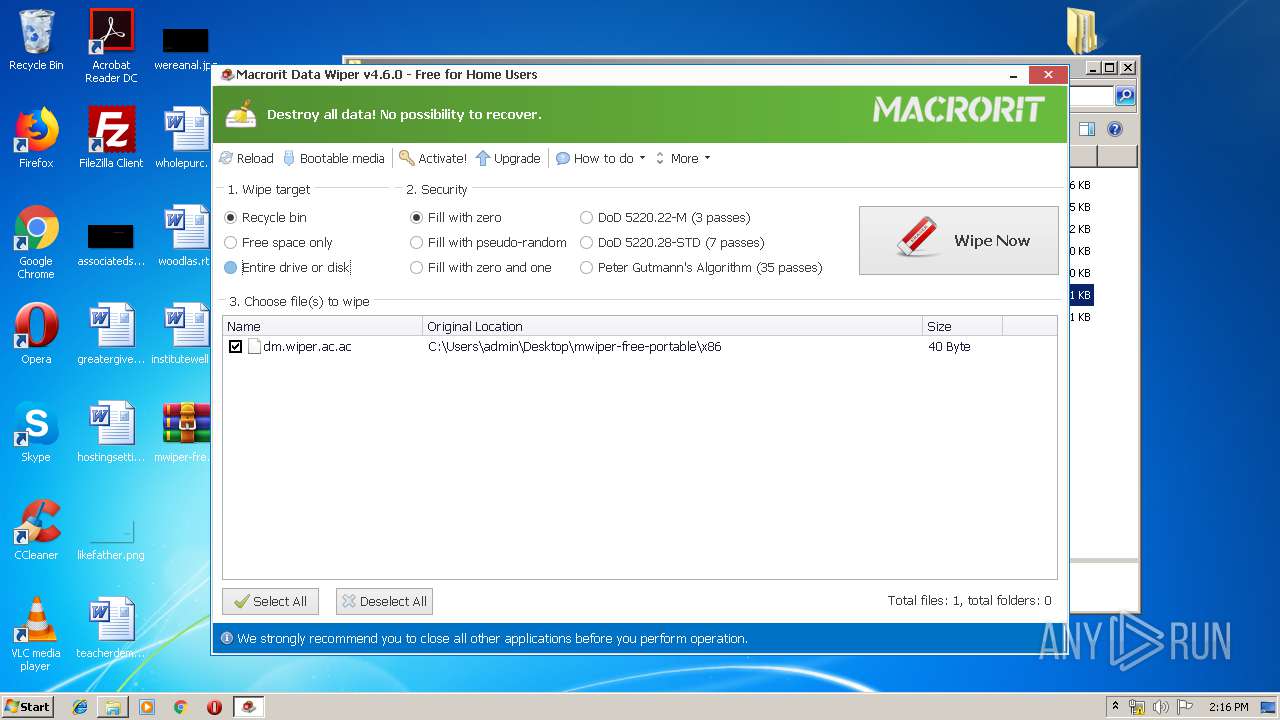This screenshot has height=720, width=1280.
Task: Choose Fill with pseudo-random
Action: 488,242
